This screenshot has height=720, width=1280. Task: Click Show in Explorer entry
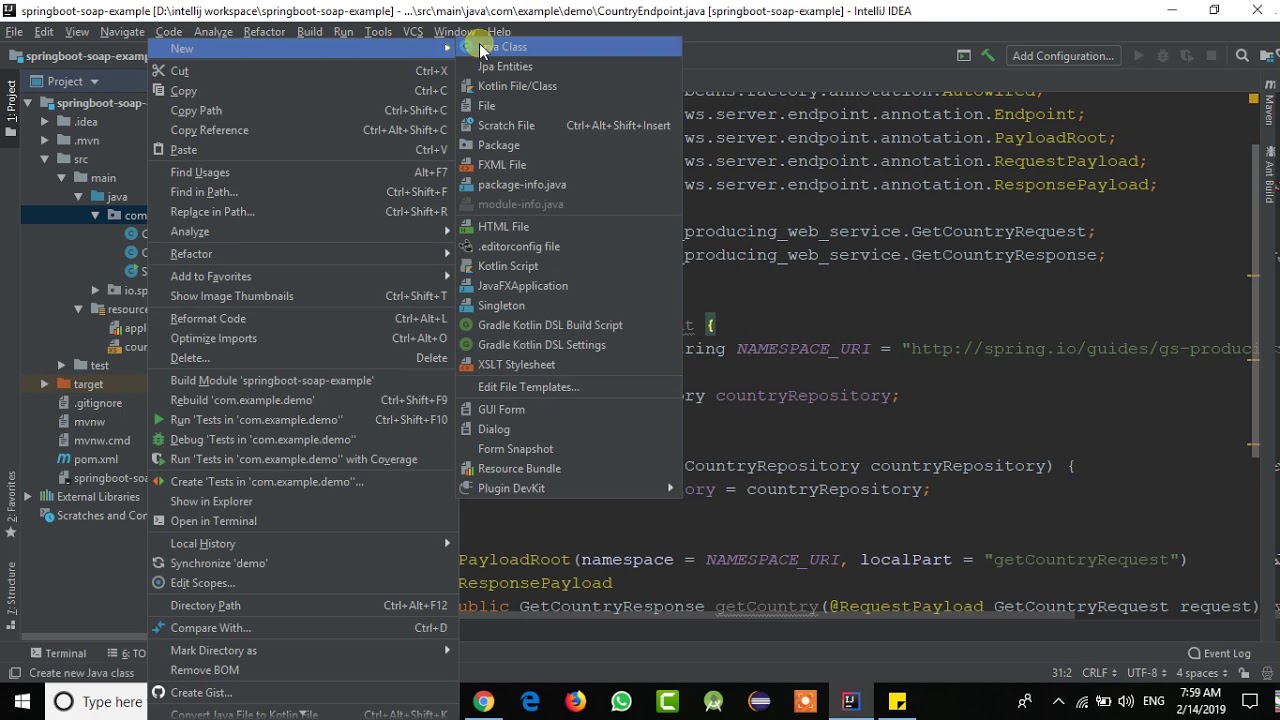click(x=303, y=502)
